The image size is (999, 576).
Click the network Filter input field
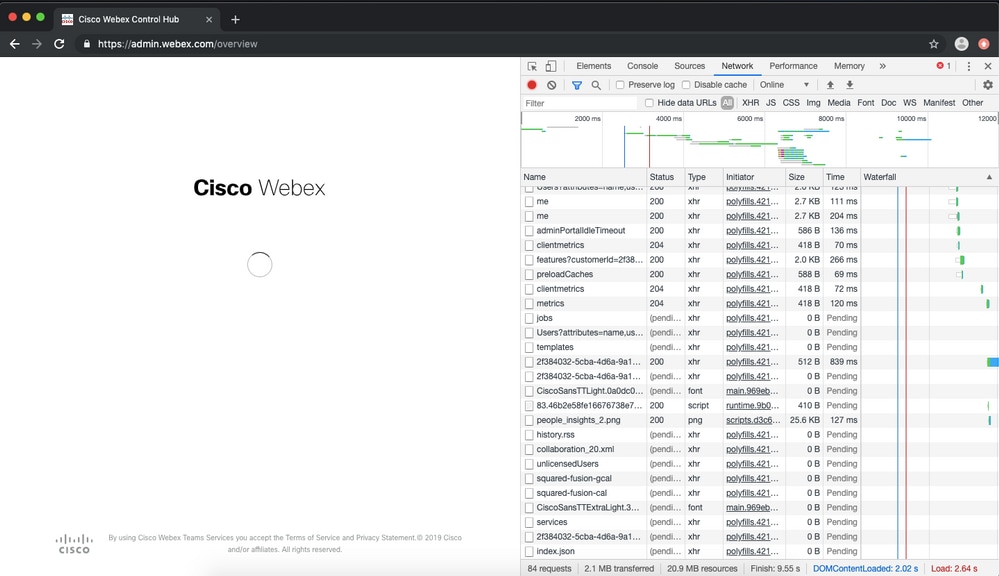579,103
